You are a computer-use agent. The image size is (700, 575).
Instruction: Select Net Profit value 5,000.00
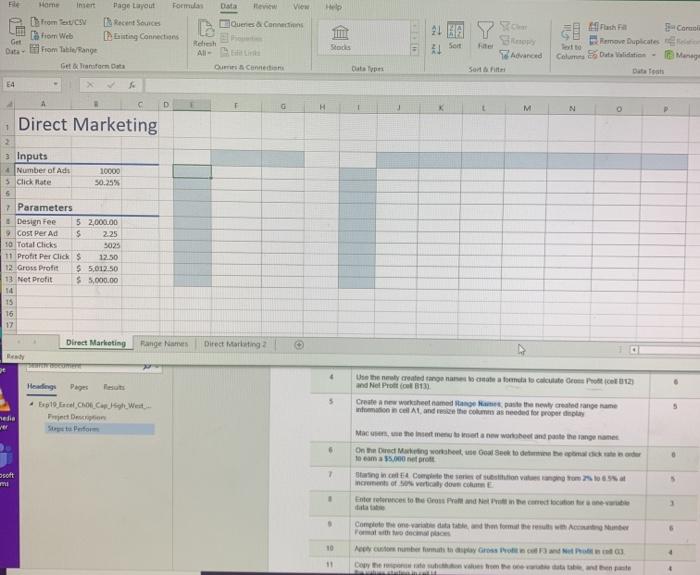[x=97, y=280]
